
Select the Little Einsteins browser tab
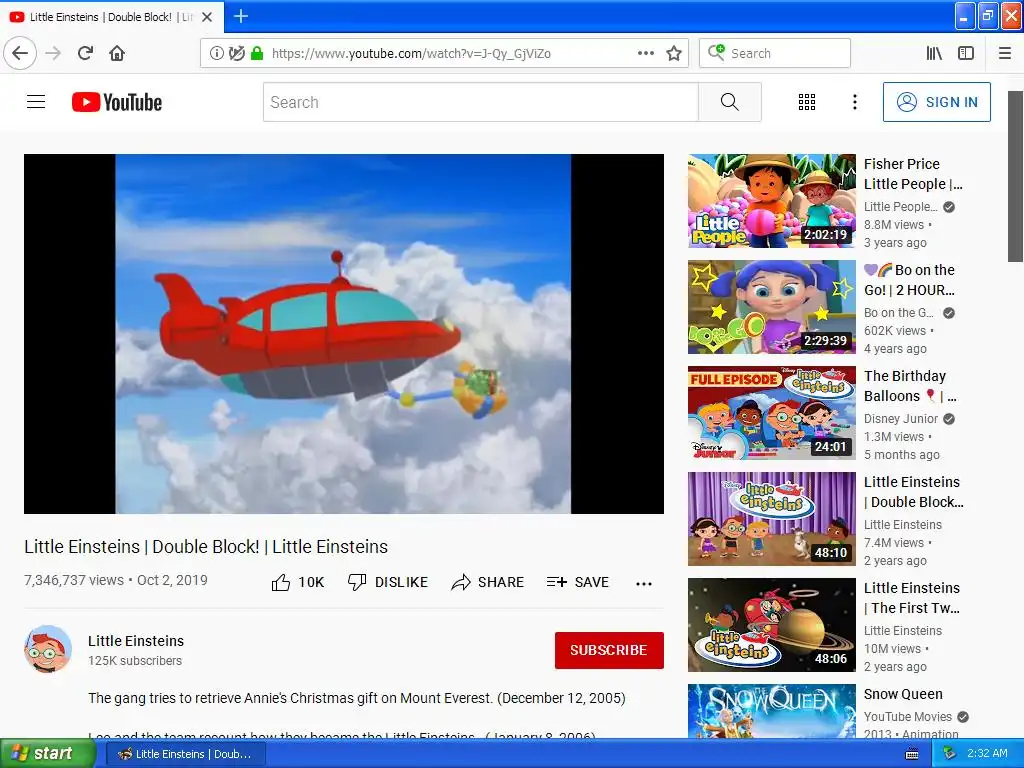pos(112,17)
